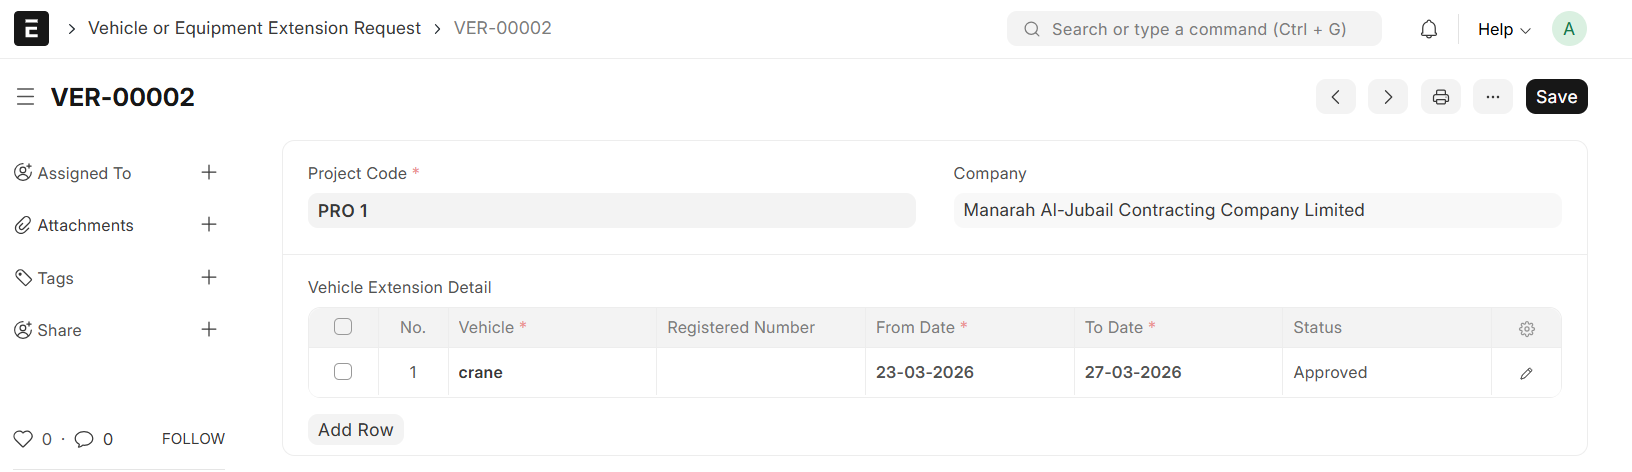Focus the search or command bar
The image size is (1632, 472).
pyautogui.click(x=1194, y=29)
